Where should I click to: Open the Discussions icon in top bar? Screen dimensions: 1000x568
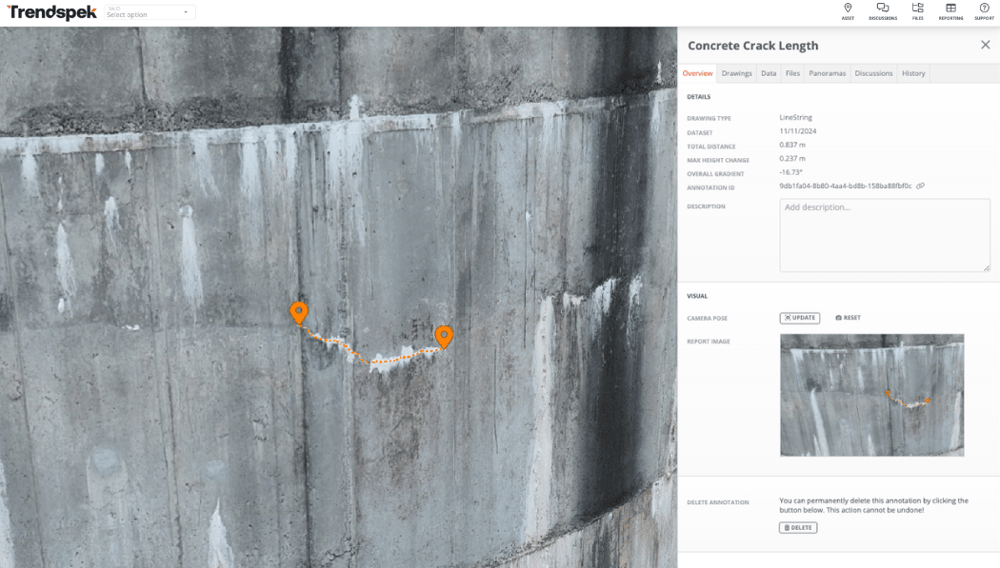883,11
